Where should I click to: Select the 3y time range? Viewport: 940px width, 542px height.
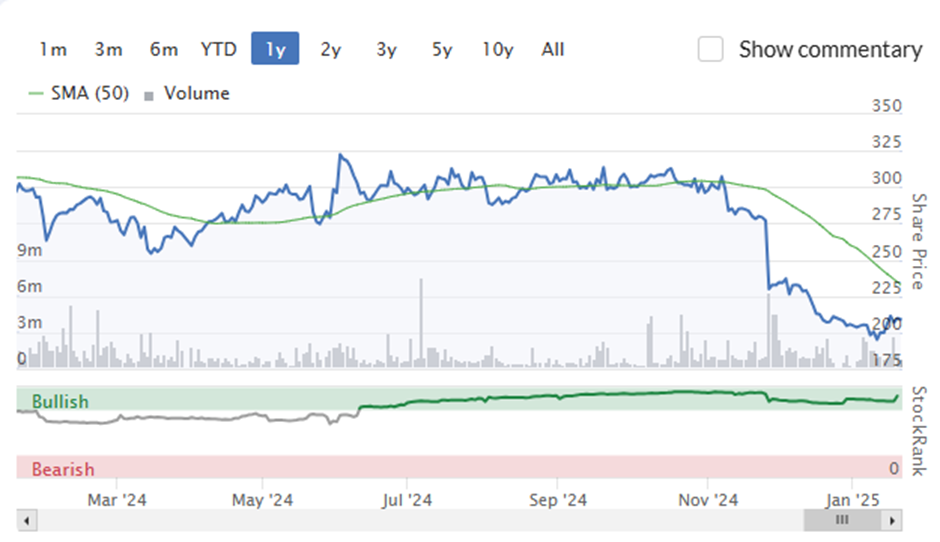click(x=386, y=49)
